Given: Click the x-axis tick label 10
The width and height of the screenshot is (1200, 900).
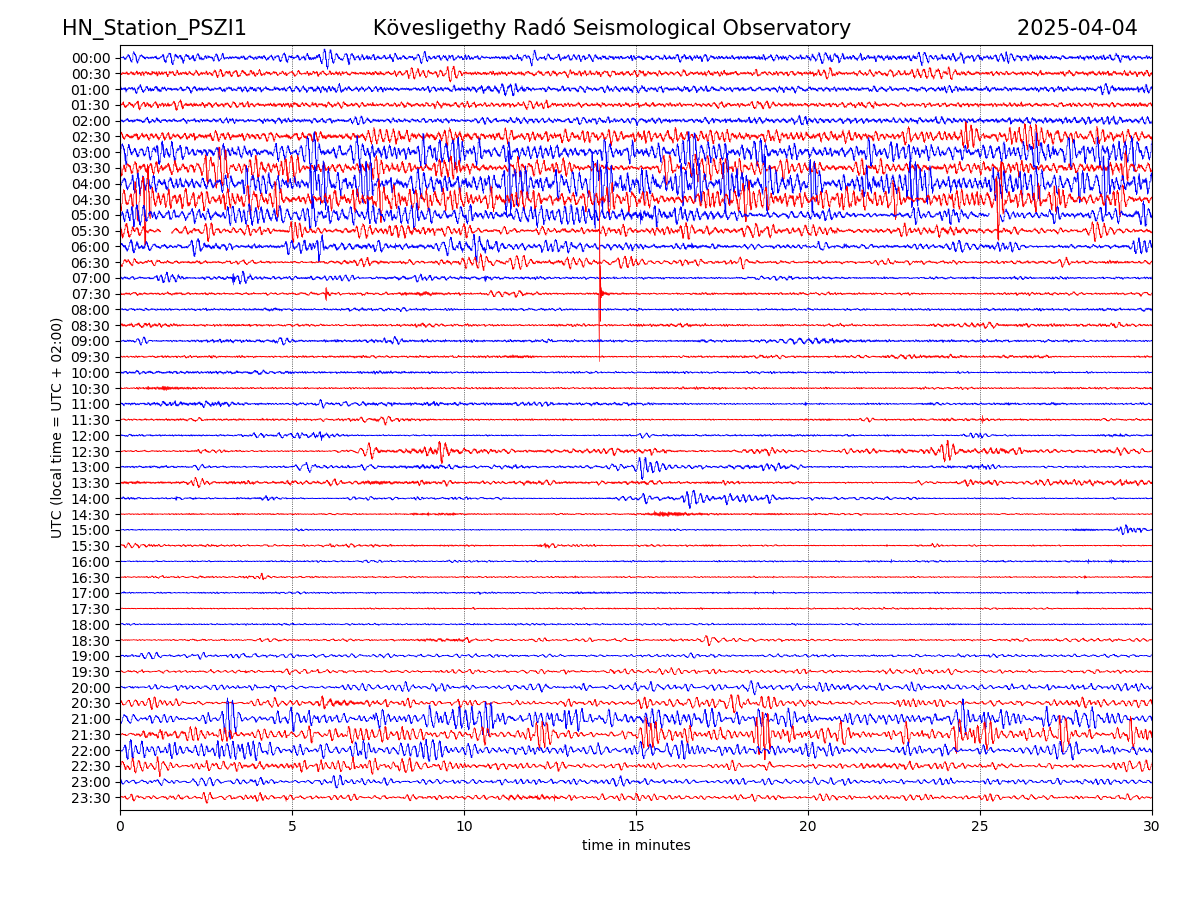Looking at the screenshot, I should pos(464,826).
